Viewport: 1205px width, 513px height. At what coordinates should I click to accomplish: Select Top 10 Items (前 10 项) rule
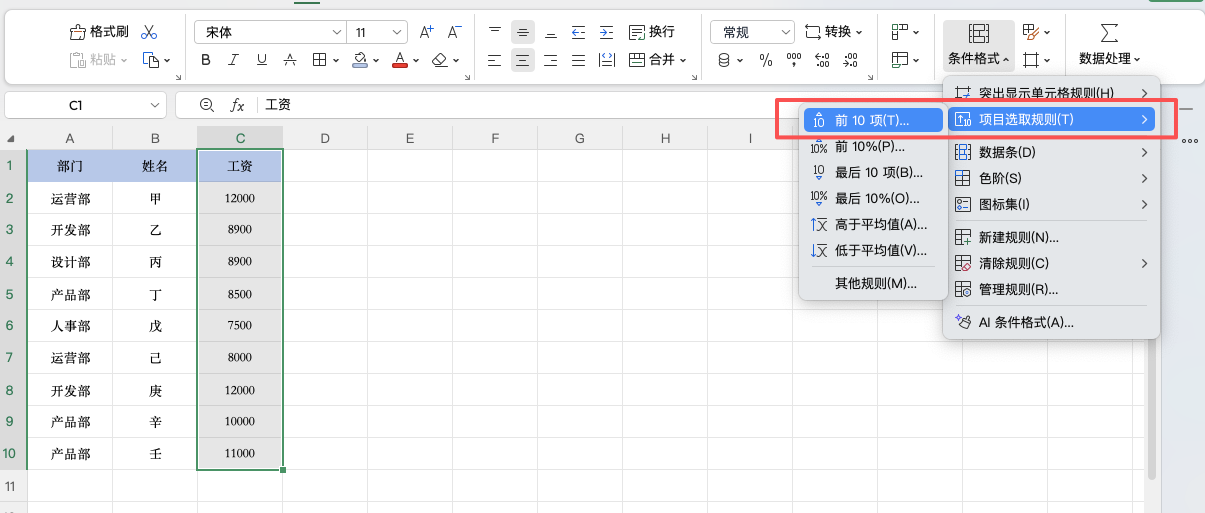(873, 120)
